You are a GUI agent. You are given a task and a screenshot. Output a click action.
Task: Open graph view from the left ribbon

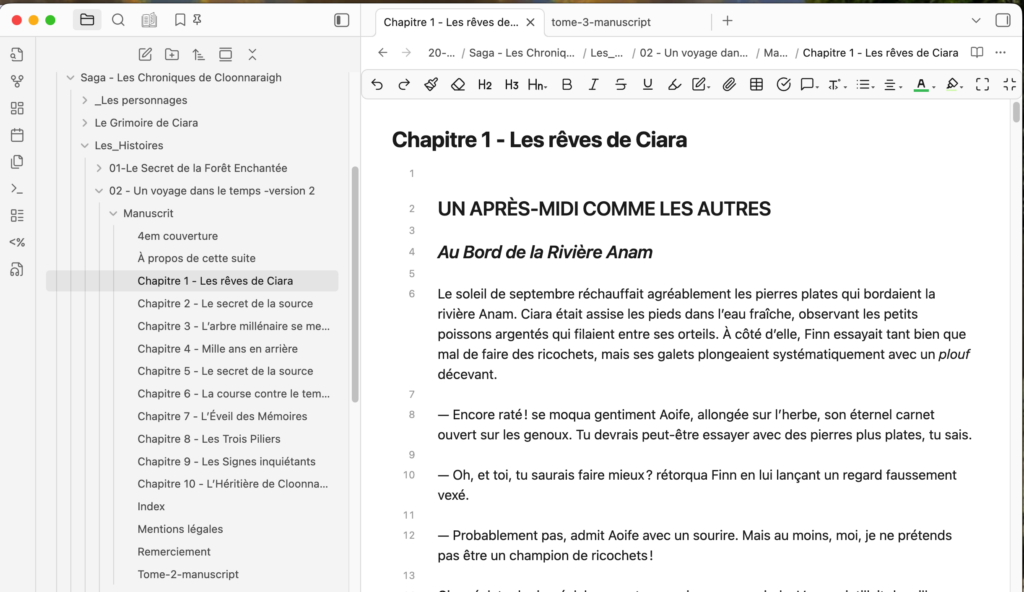click(x=17, y=81)
